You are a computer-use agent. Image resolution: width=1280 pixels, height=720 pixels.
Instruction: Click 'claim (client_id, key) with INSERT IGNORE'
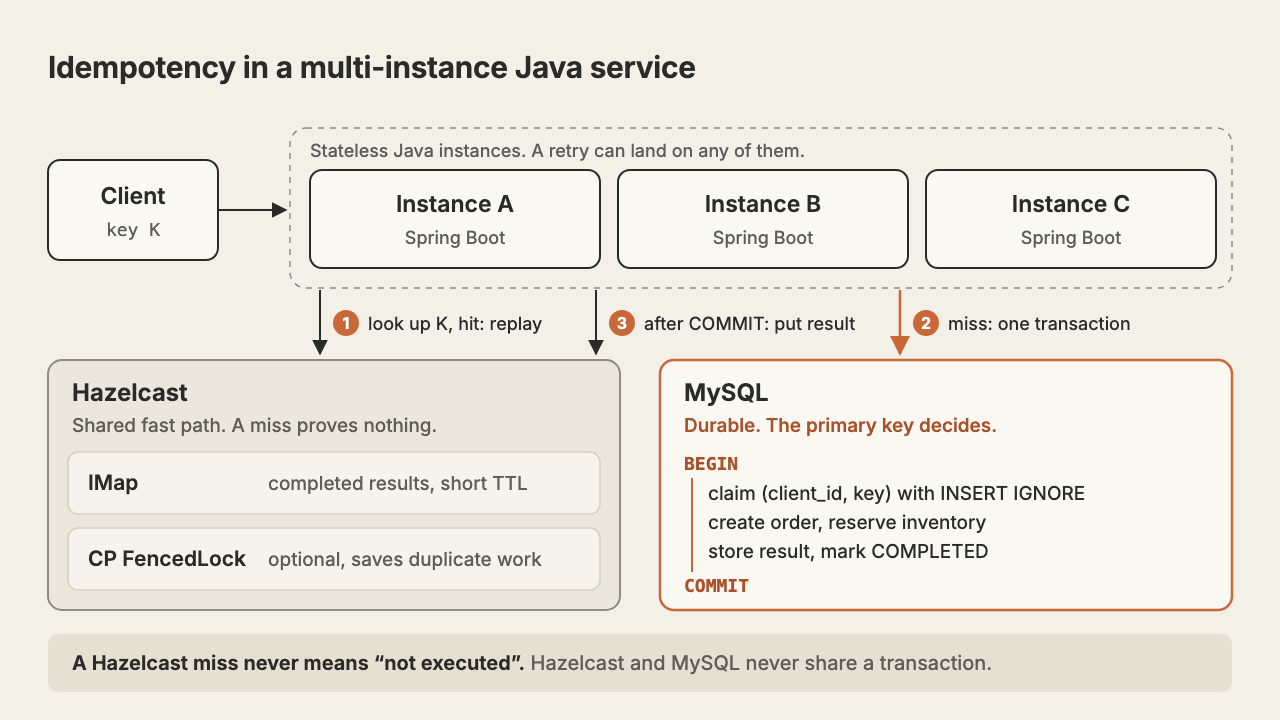(x=896, y=494)
